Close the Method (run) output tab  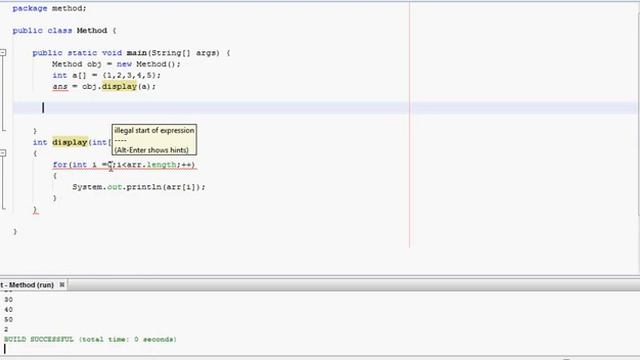click(x=62, y=285)
